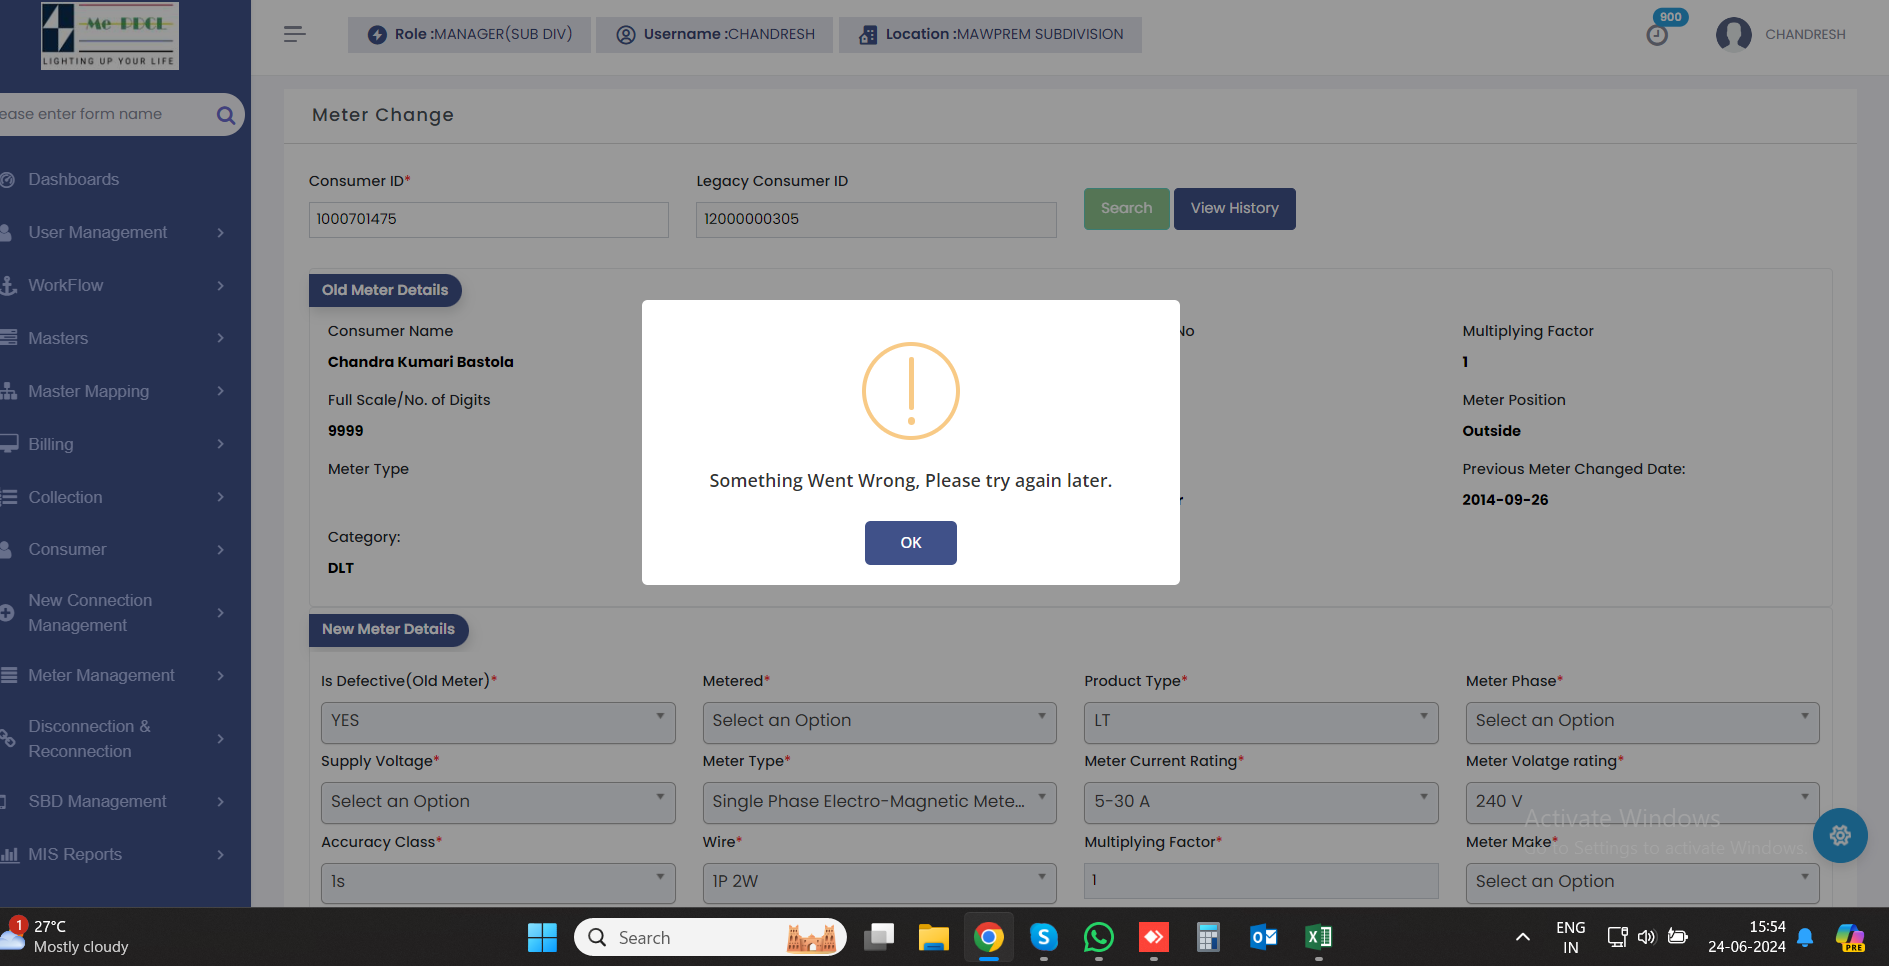Open Calculator from taskbar
1889x966 pixels.
[1208, 937]
